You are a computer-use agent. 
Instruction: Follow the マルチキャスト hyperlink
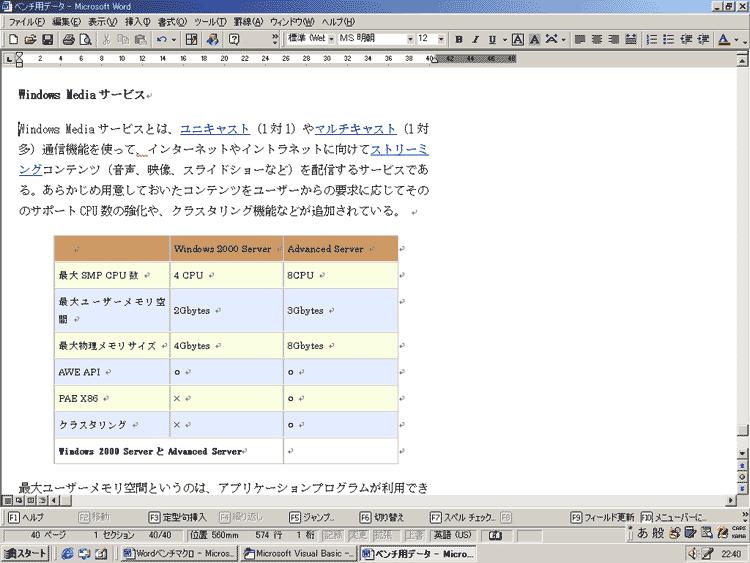tap(355, 129)
